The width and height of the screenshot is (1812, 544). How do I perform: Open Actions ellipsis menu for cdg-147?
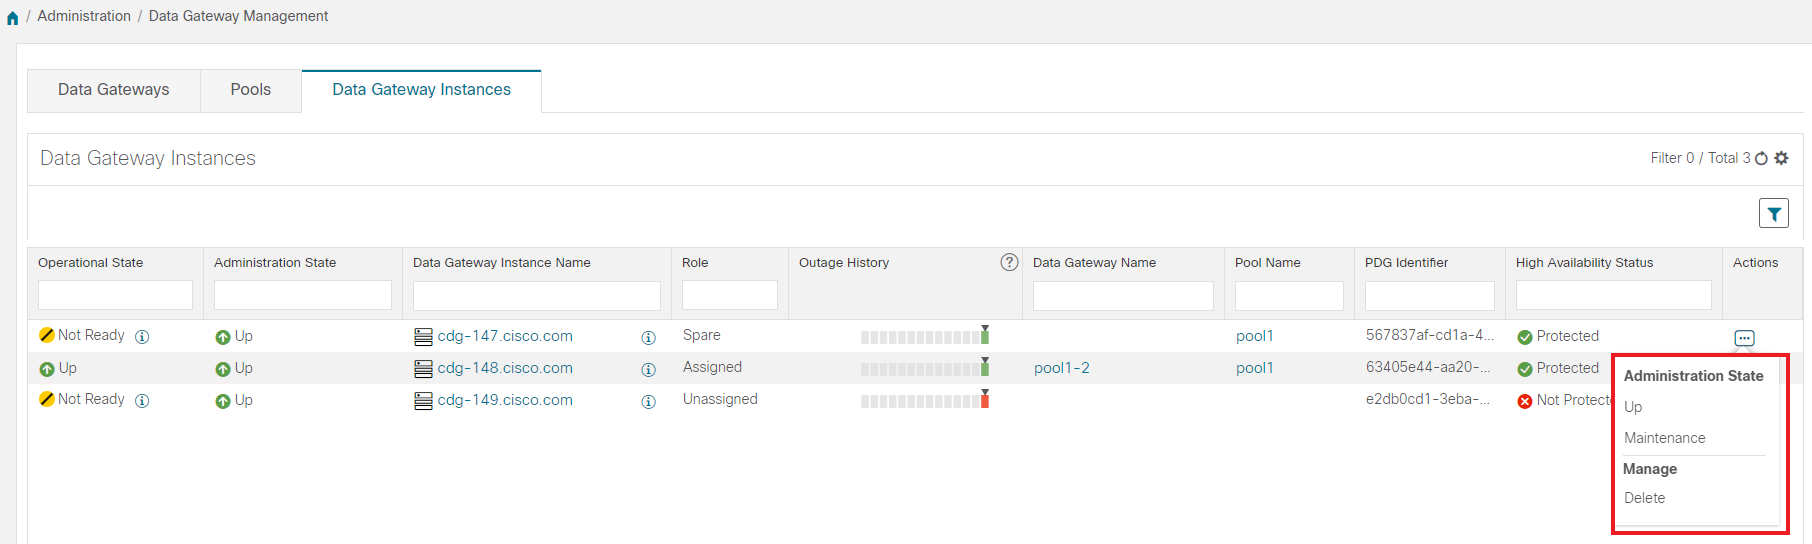pos(1744,338)
